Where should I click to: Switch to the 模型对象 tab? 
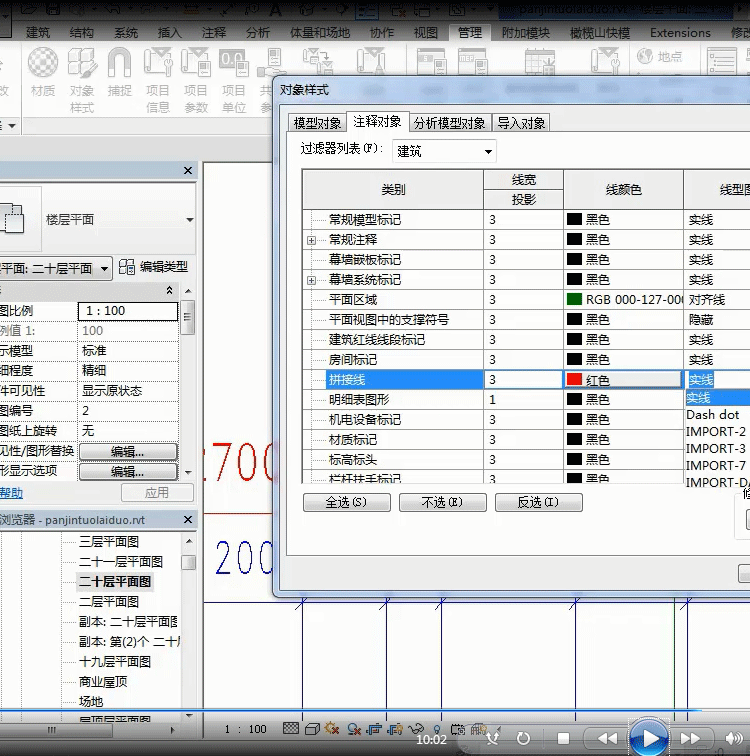click(x=317, y=123)
